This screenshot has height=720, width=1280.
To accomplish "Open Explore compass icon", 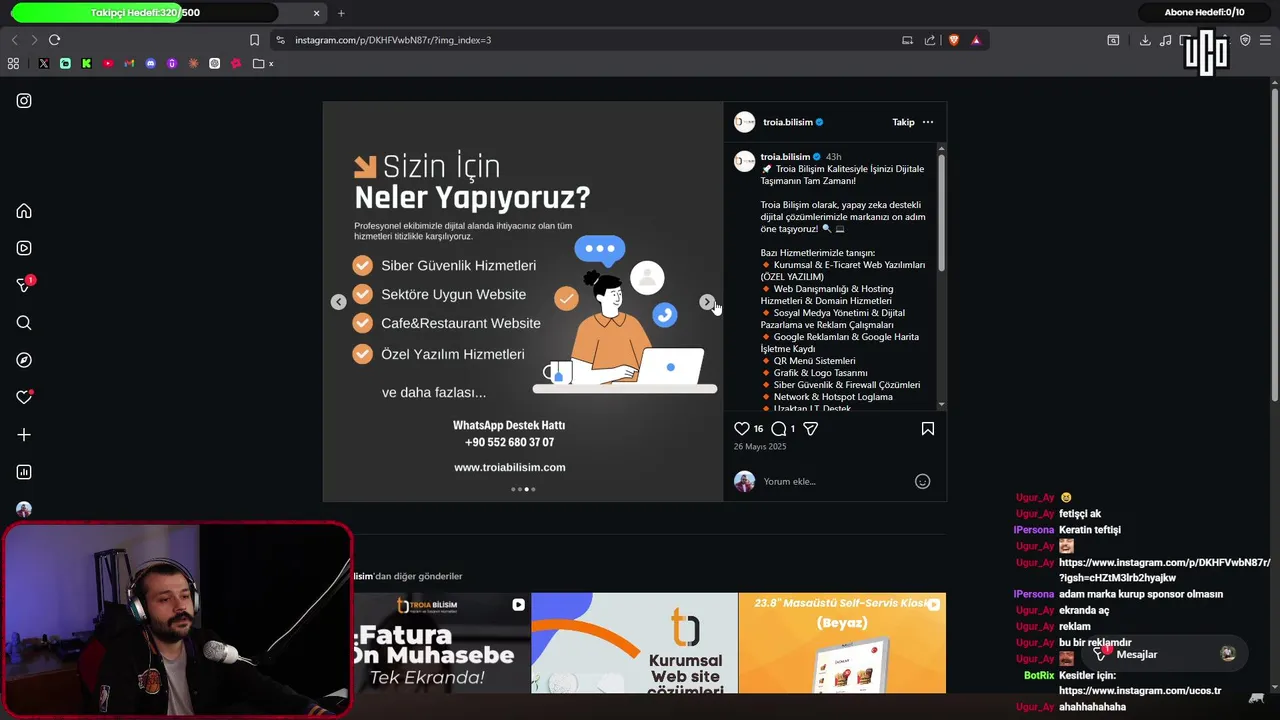I will click(24, 360).
